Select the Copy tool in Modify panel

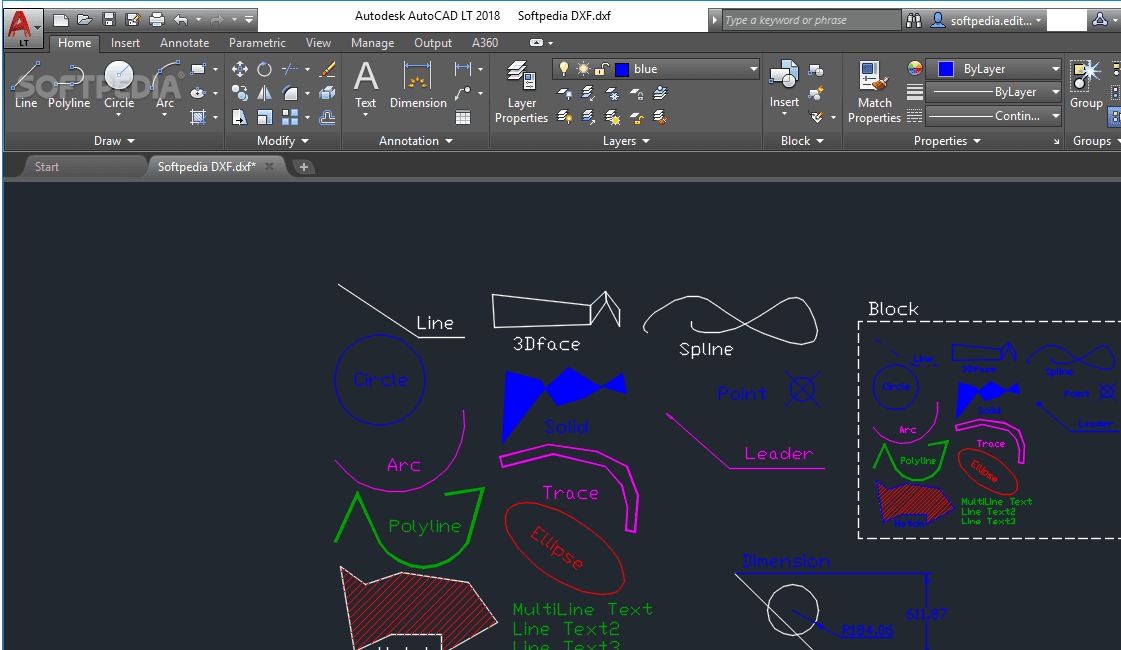[239, 93]
